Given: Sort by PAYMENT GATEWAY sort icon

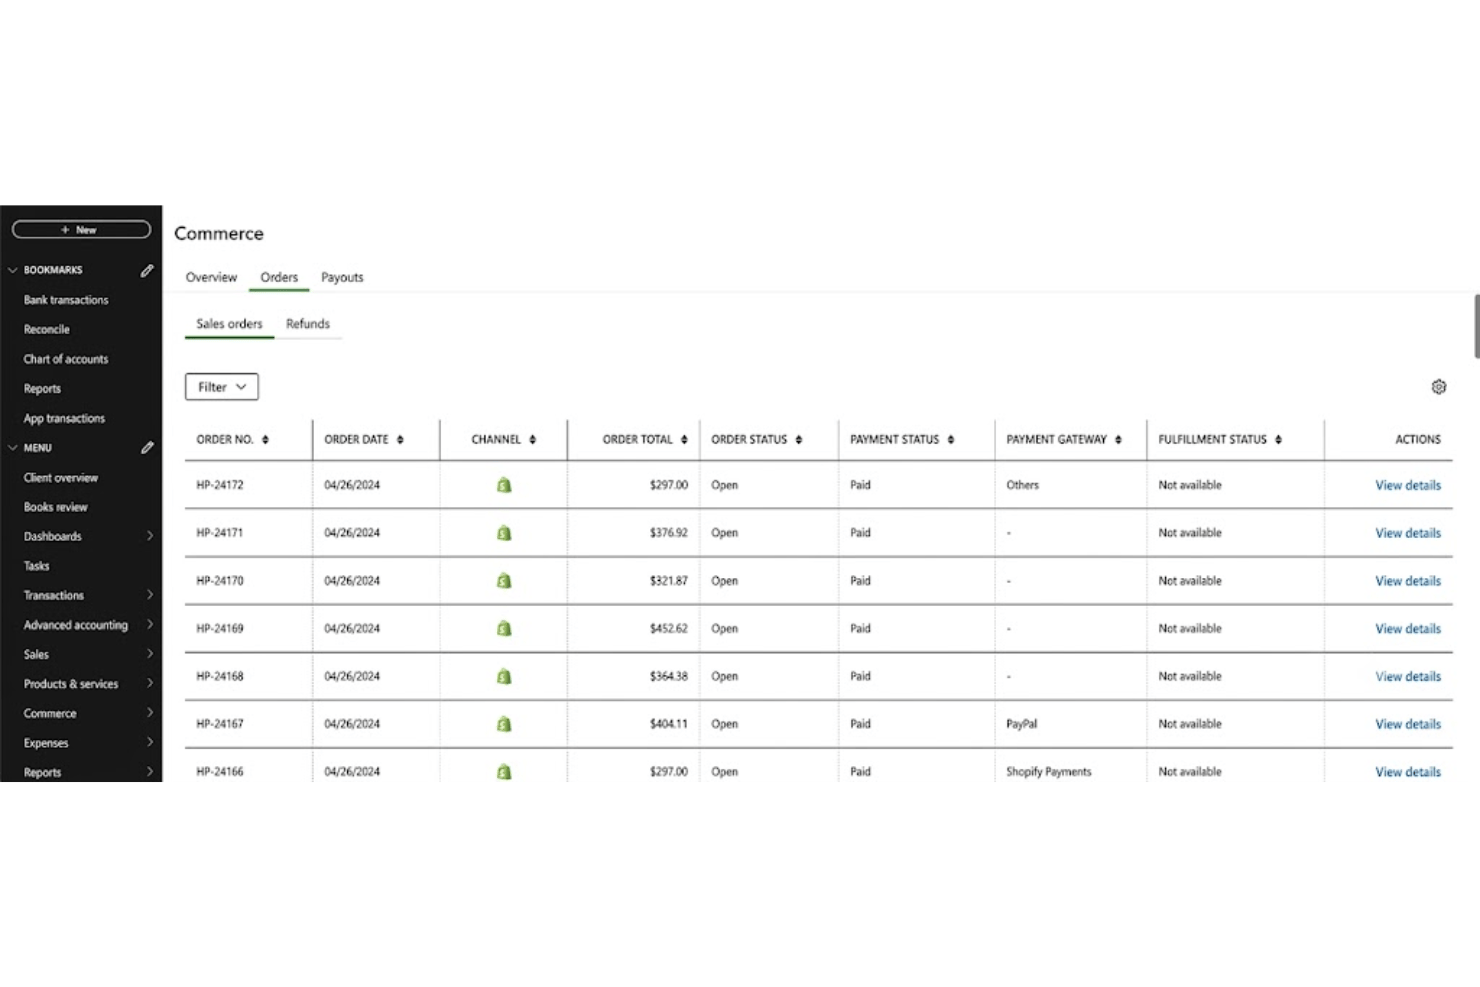Looking at the screenshot, I should click(x=1118, y=440).
